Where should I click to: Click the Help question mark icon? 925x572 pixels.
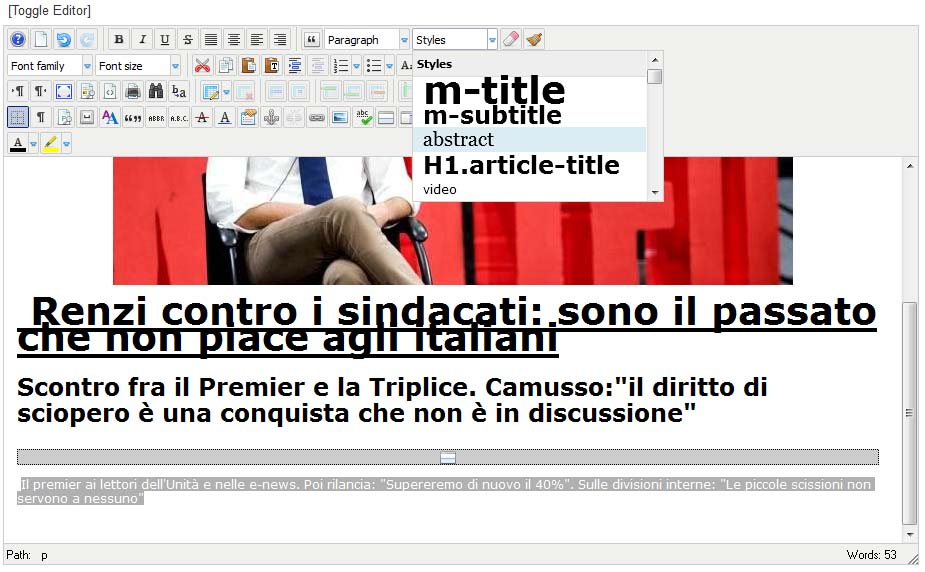tap(17, 40)
